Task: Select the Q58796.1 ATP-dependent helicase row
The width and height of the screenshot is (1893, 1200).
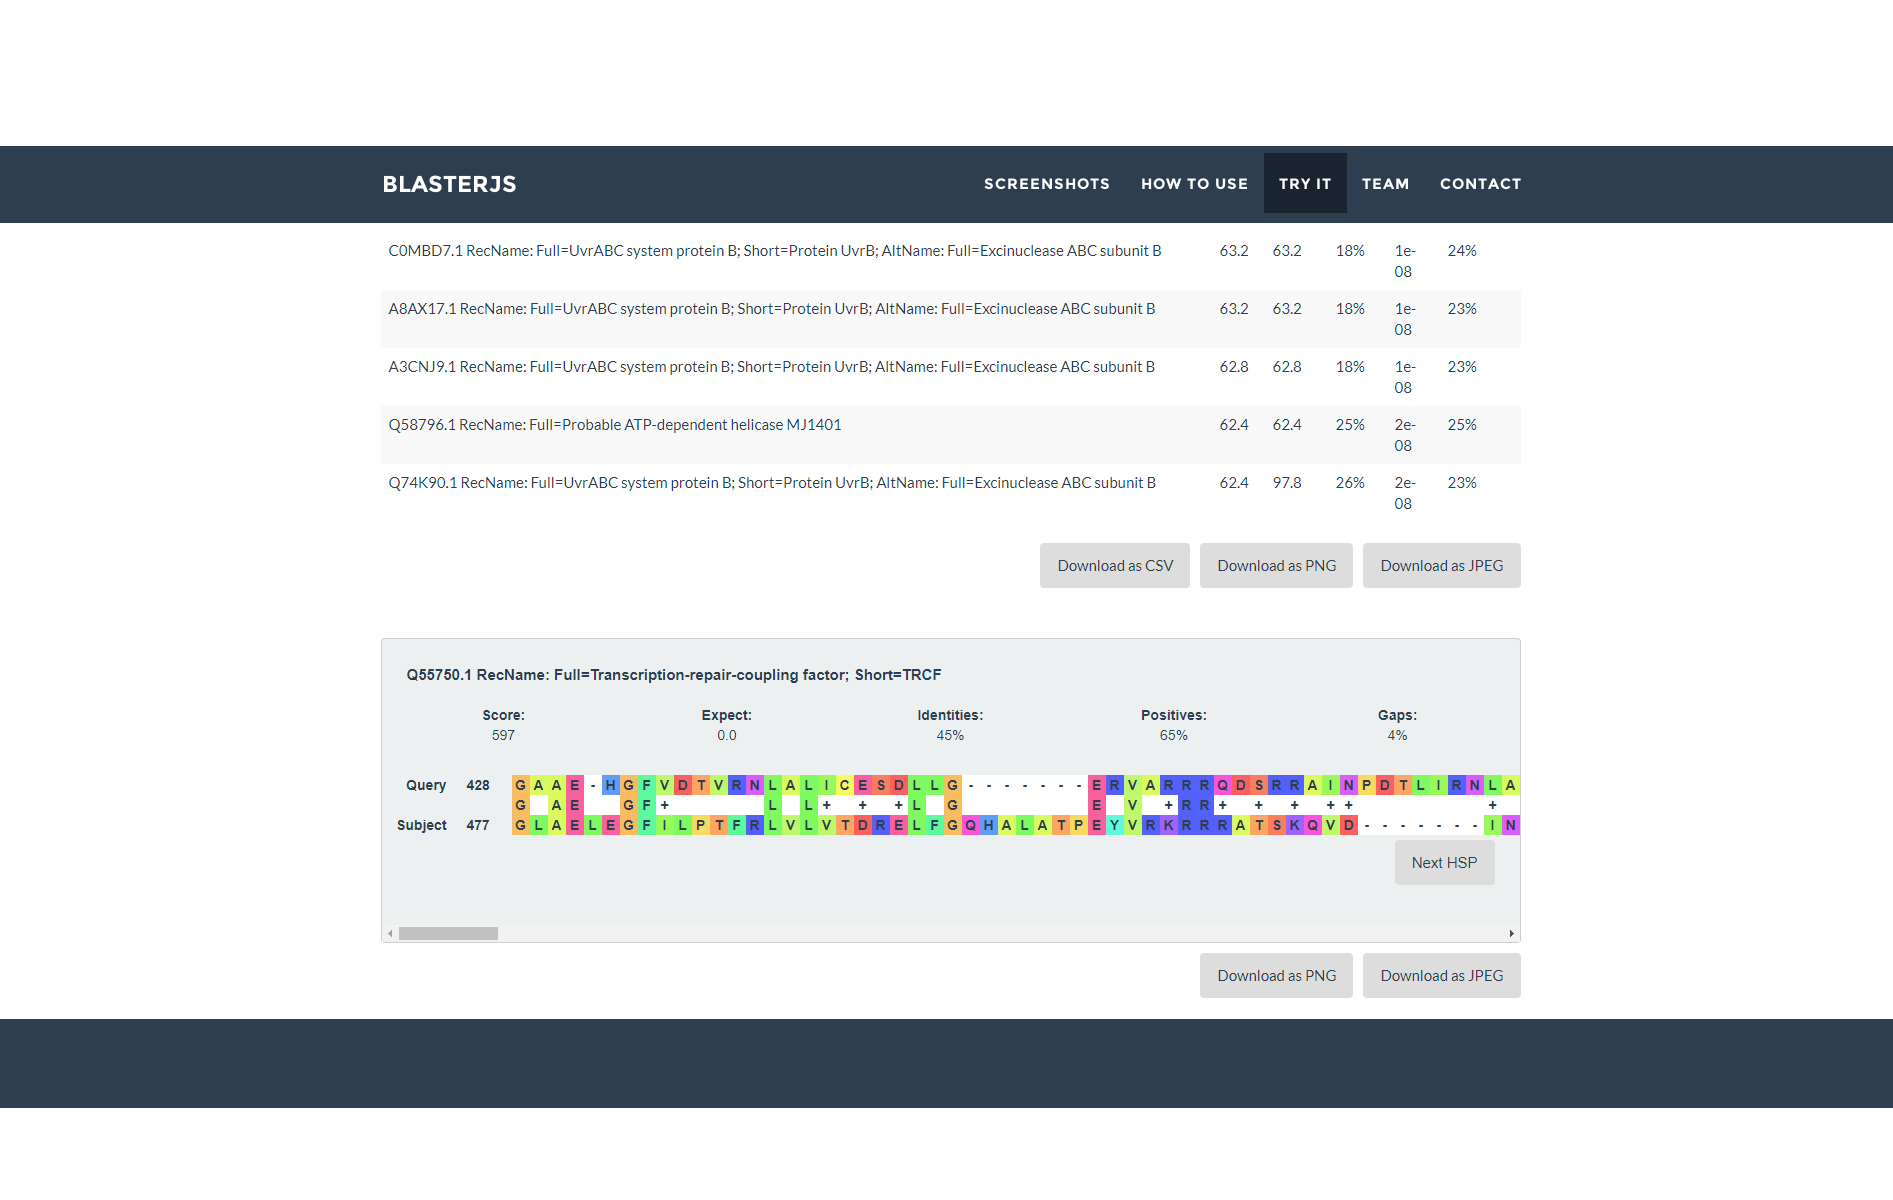Action: click(x=614, y=425)
